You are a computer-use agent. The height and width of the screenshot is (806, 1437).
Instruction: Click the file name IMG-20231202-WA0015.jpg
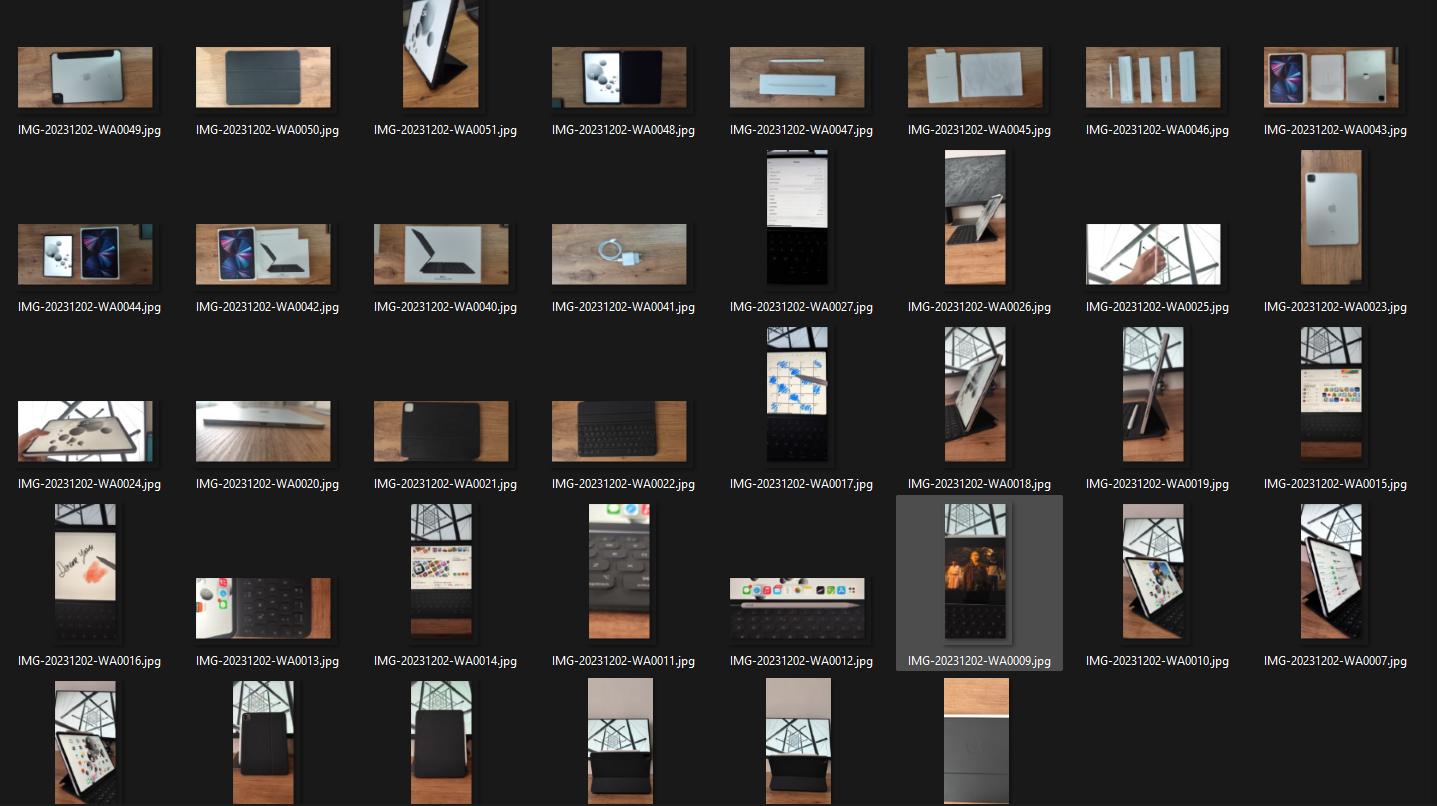click(x=1335, y=484)
